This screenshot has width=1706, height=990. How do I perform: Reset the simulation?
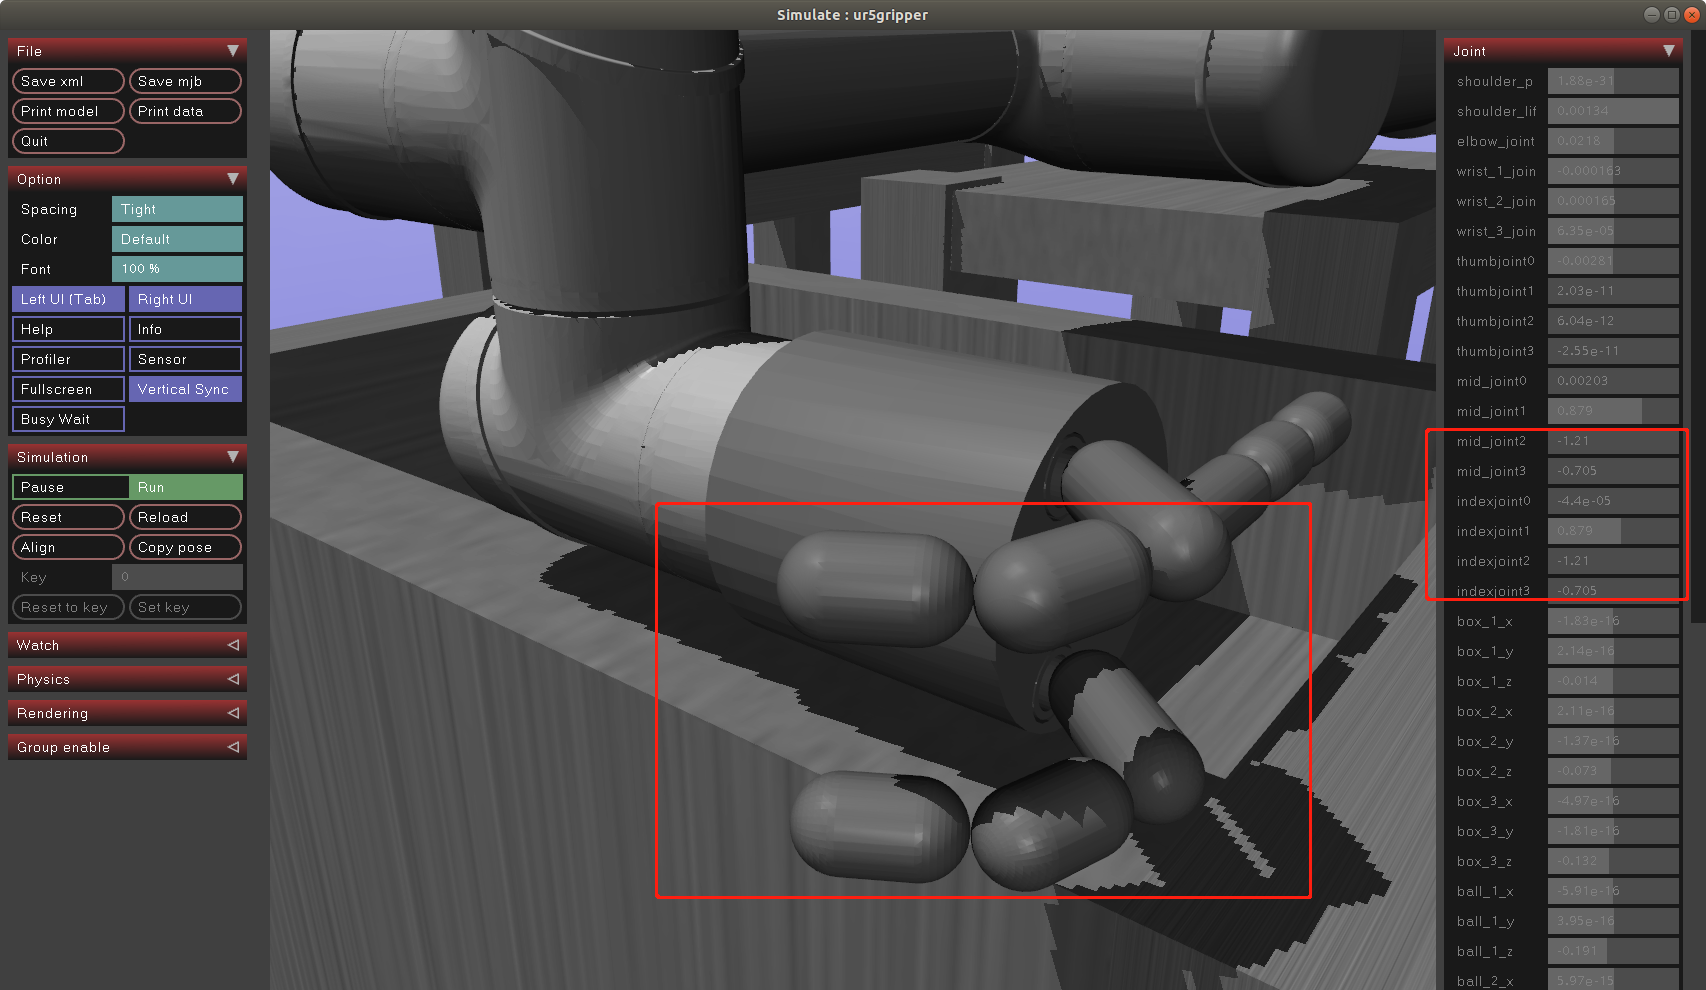(68, 517)
